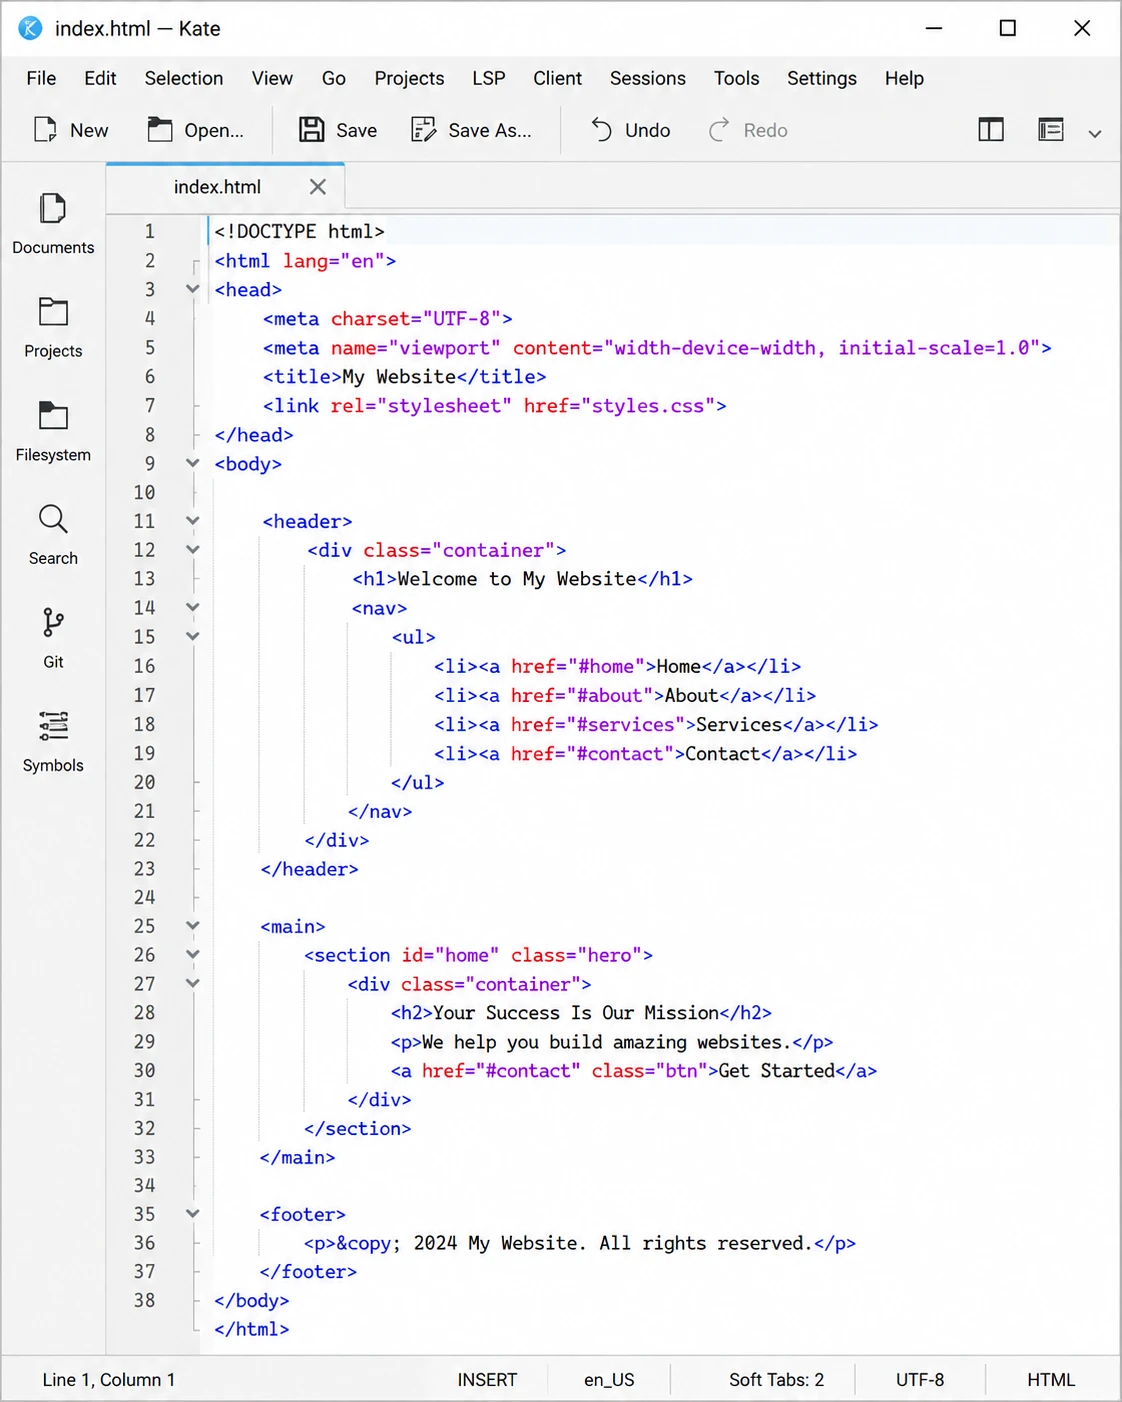Click the Get Started anchor line
The width and height of the screenshot is (1122, 1402).
coord(634,1071)
